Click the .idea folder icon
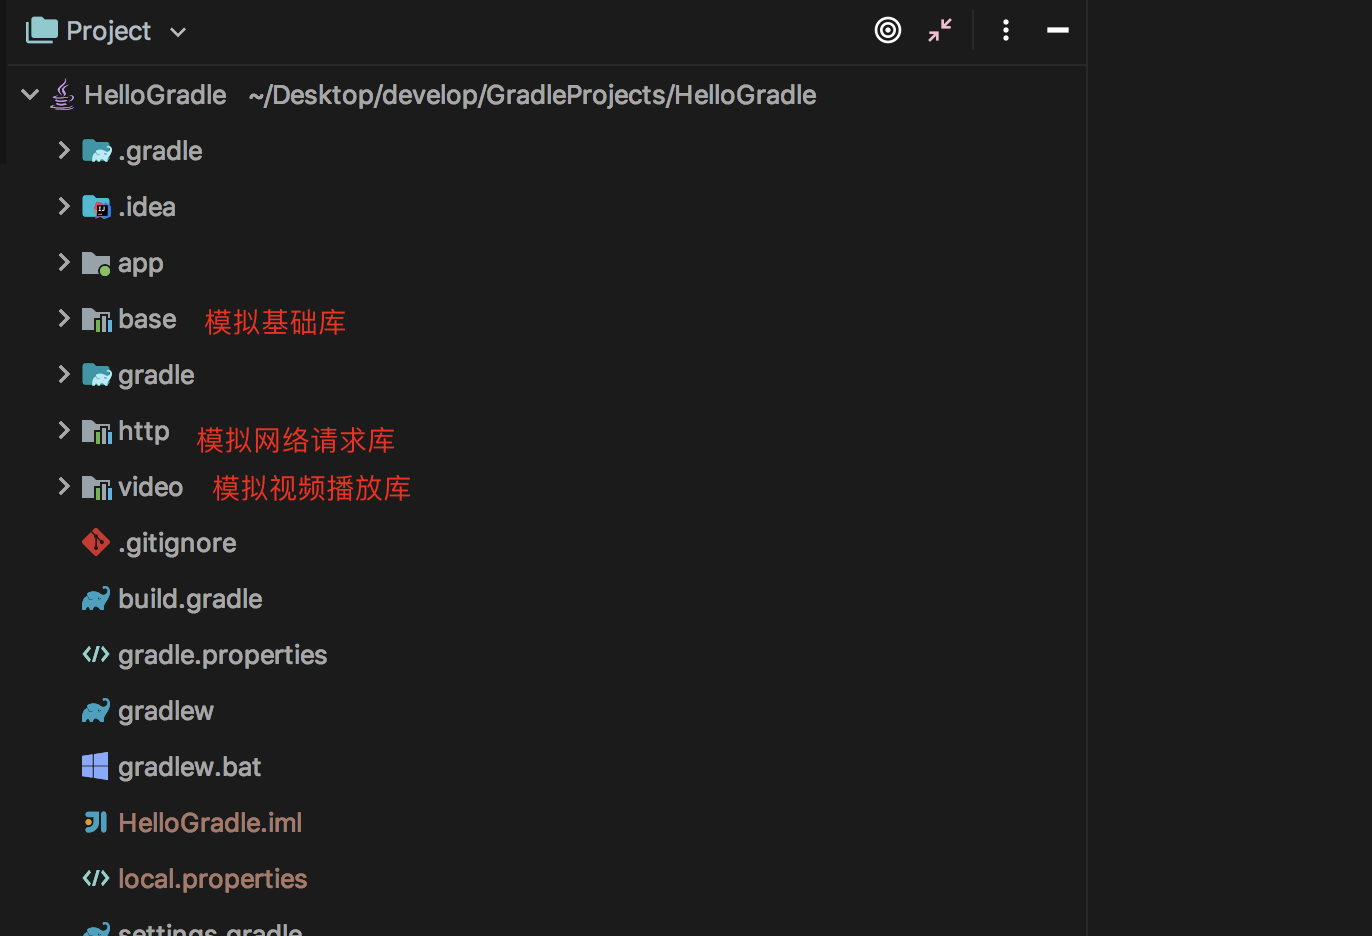 96,207
